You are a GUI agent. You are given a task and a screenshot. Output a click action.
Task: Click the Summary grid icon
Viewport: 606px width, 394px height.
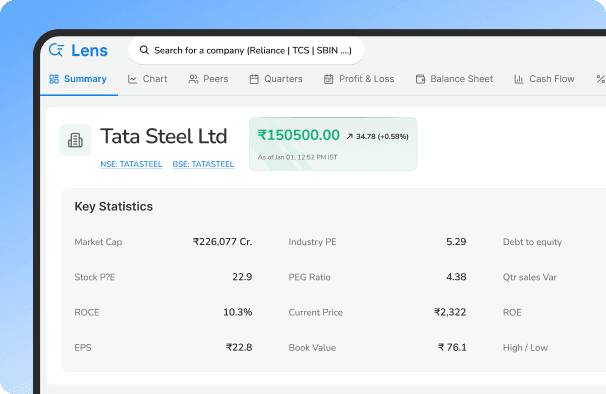[54, 79]
